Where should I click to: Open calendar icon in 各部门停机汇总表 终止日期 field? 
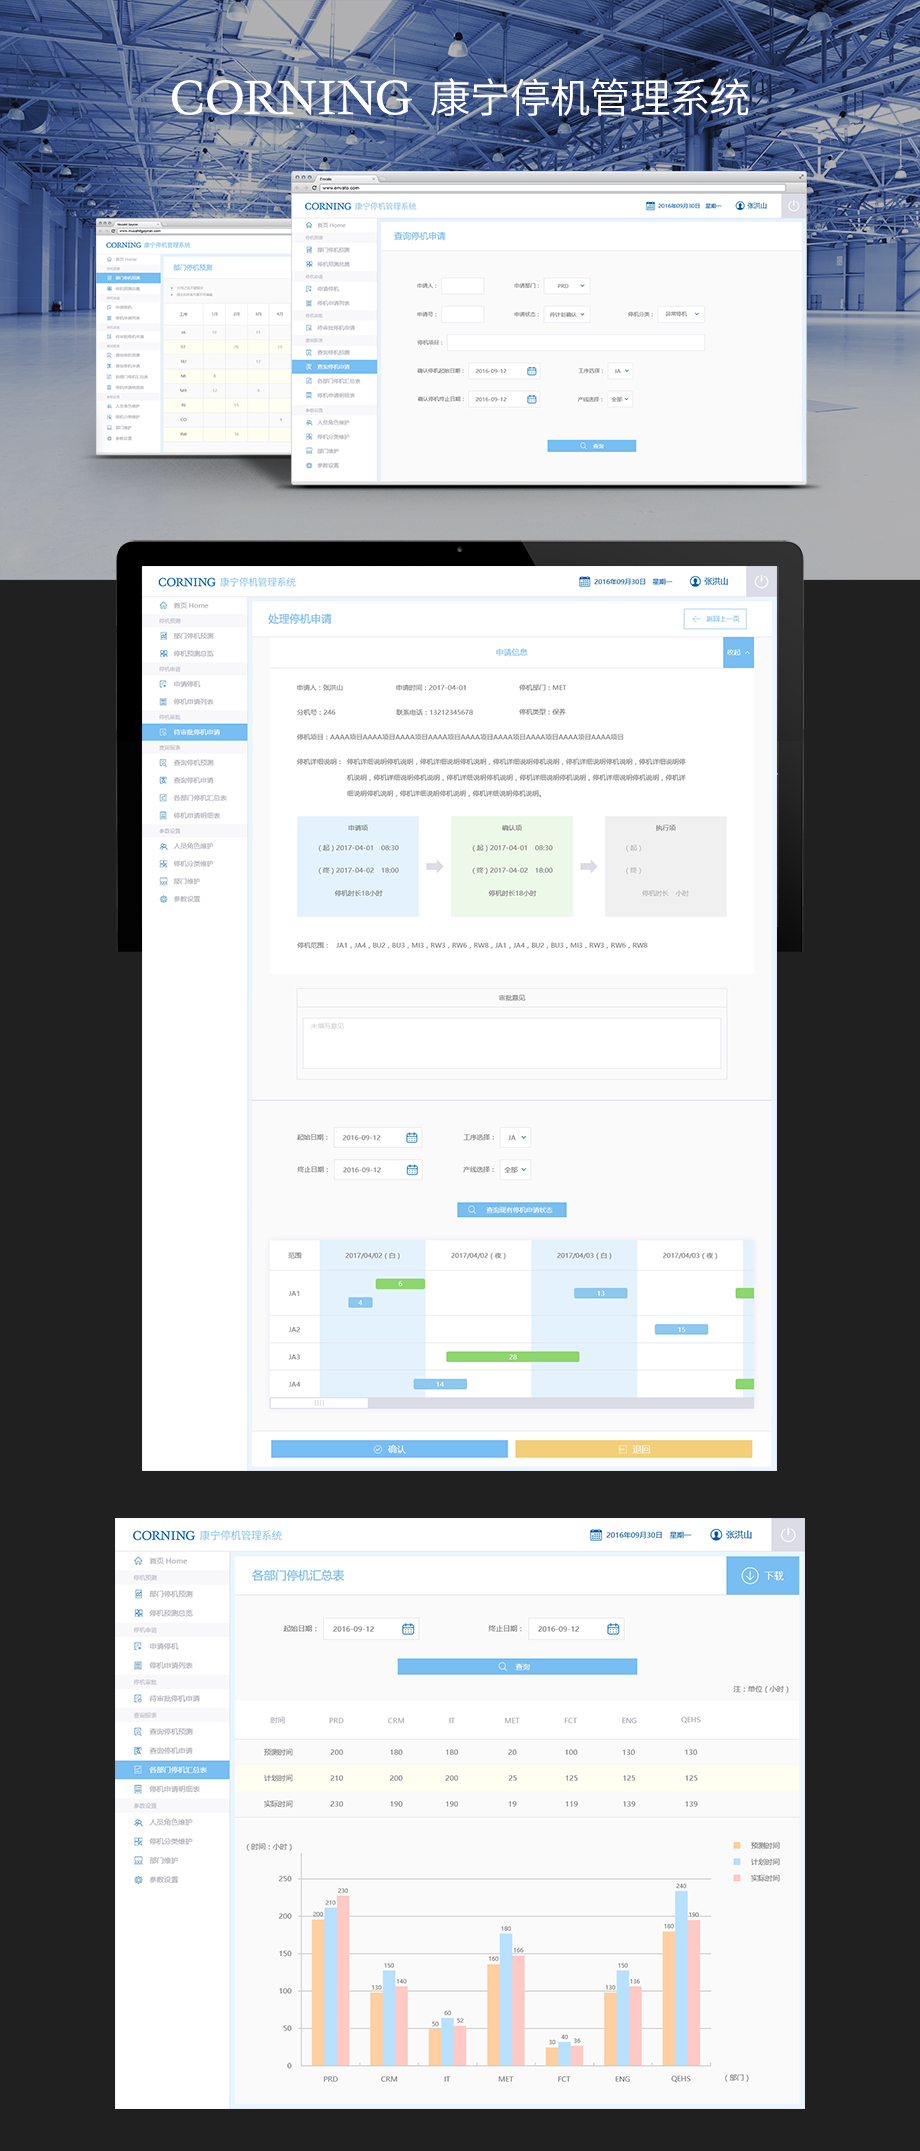pyautogui.click(x=613, y=1629)
